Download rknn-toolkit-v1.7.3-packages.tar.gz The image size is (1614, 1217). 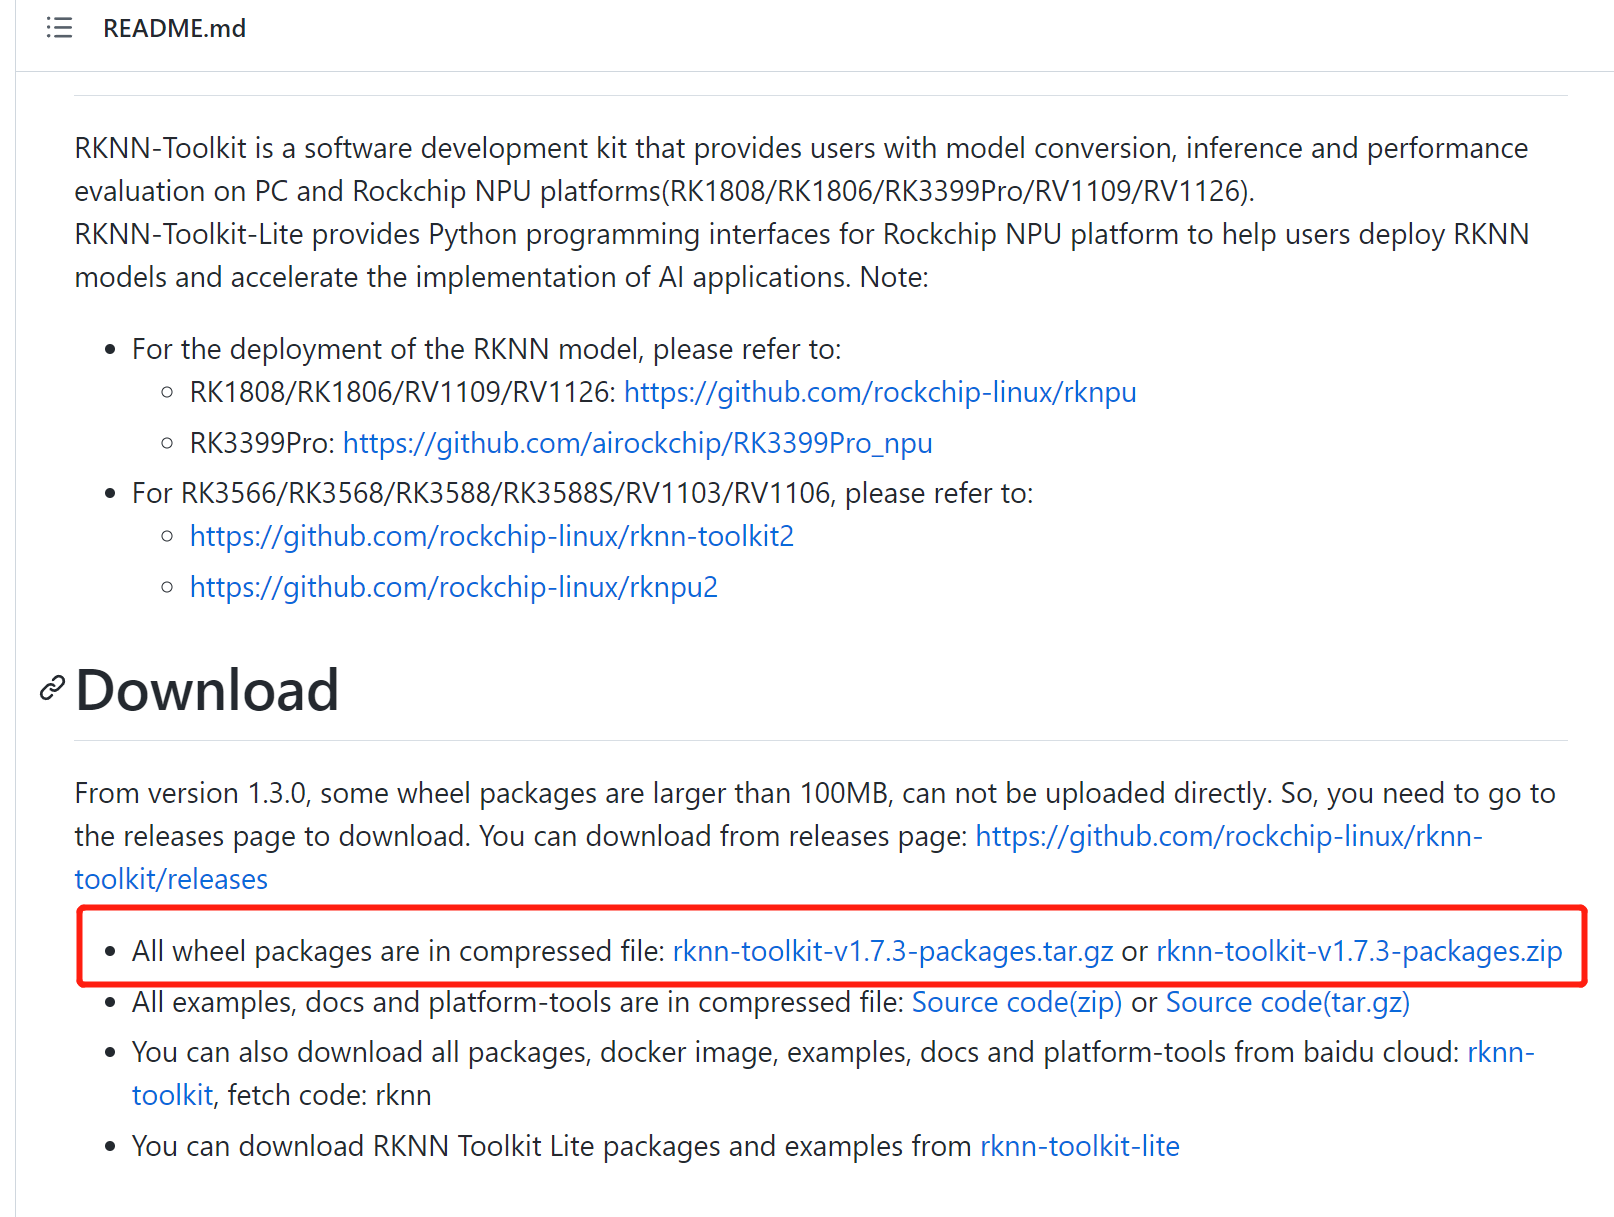point(893,951)
